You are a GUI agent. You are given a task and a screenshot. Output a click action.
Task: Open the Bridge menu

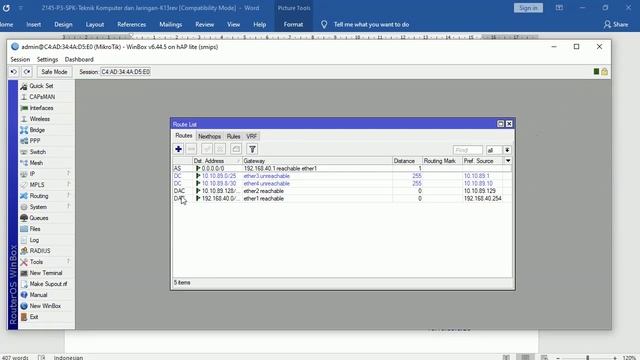[x=37, y=130]
